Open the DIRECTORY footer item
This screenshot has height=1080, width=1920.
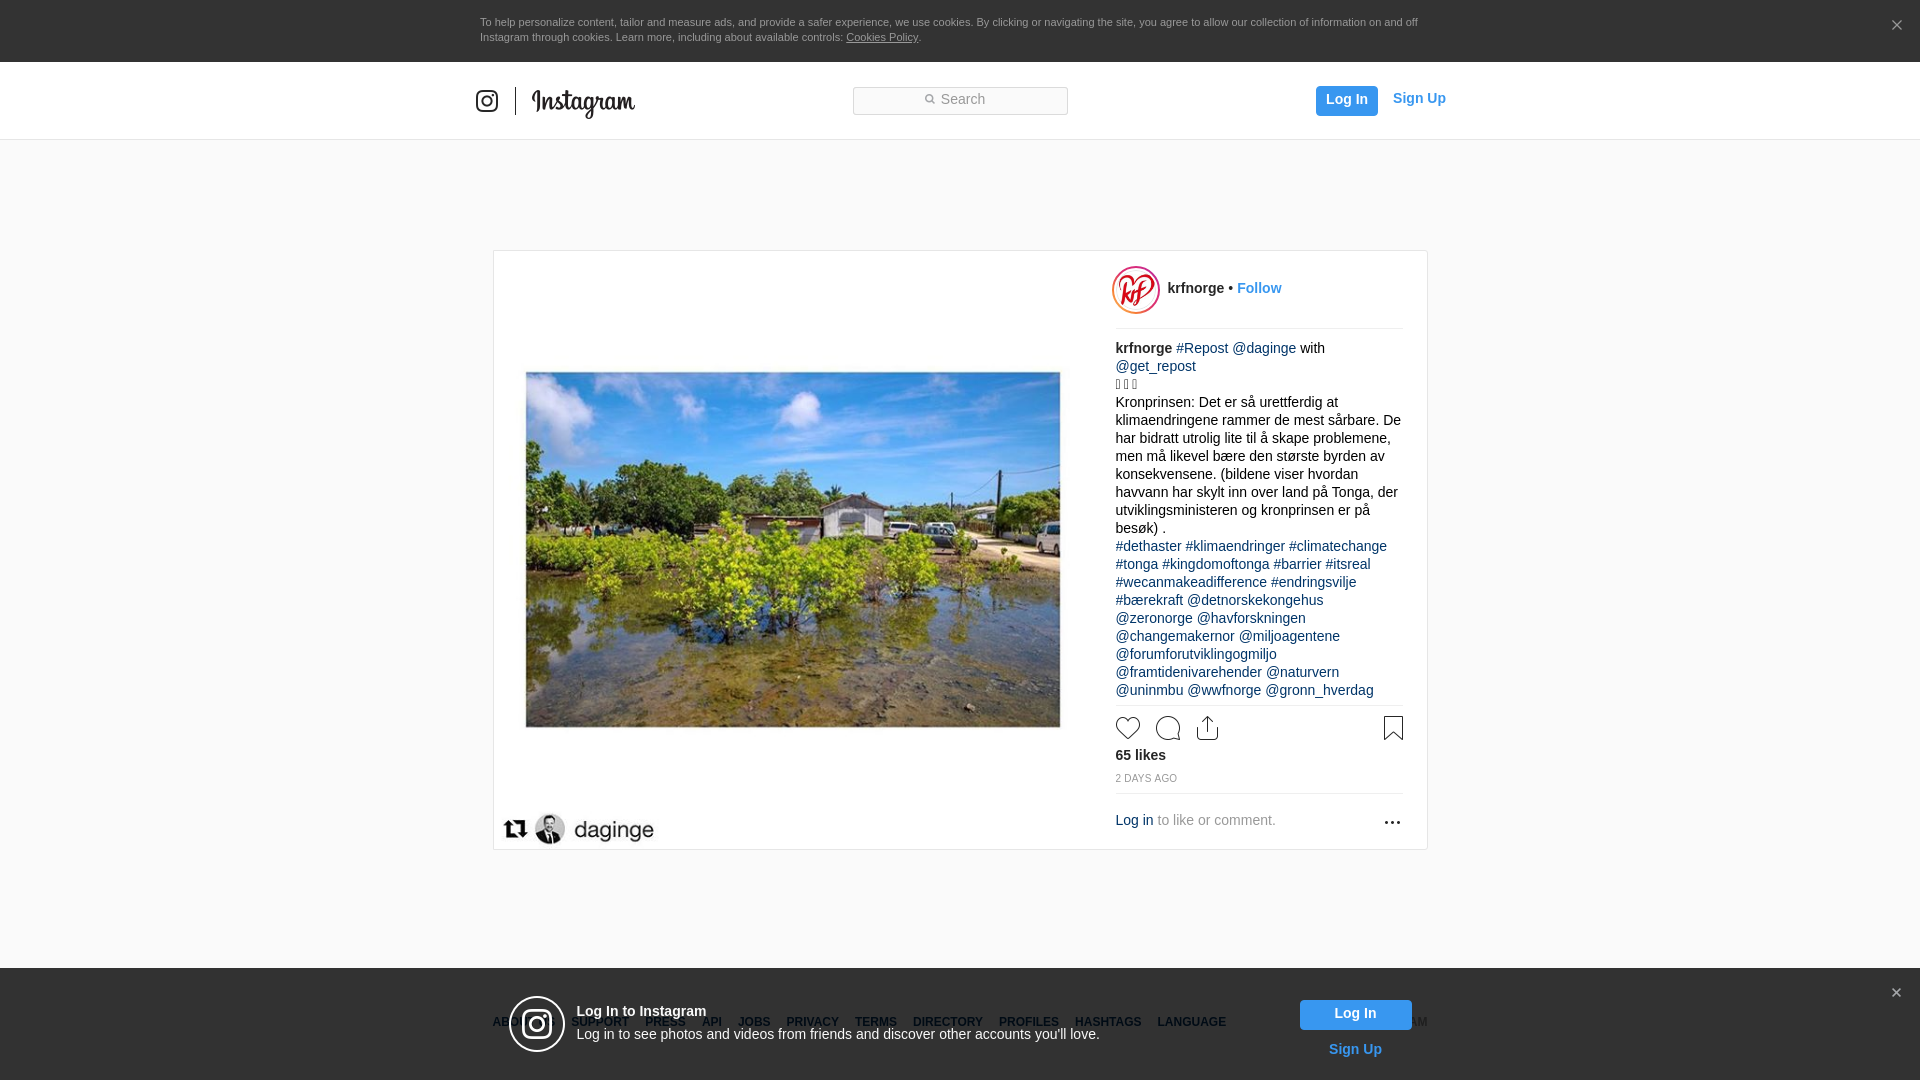[947, 1022]
